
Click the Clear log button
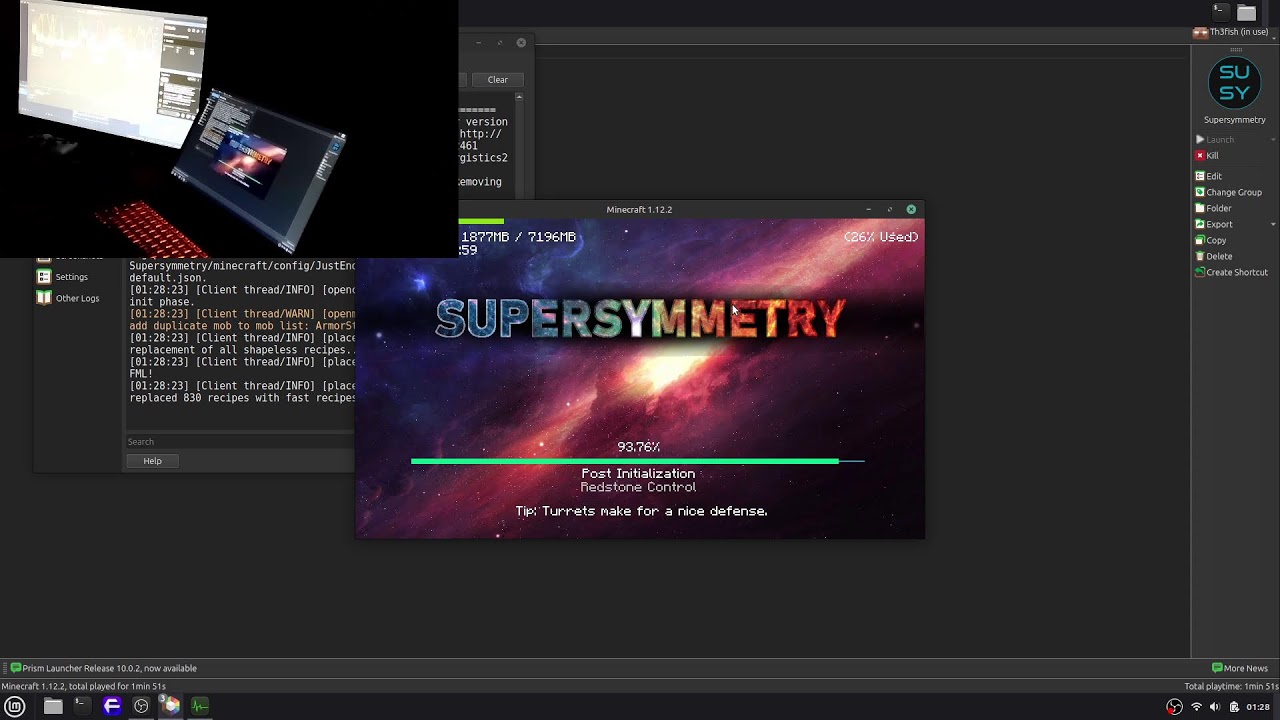(x=497, y=80)
